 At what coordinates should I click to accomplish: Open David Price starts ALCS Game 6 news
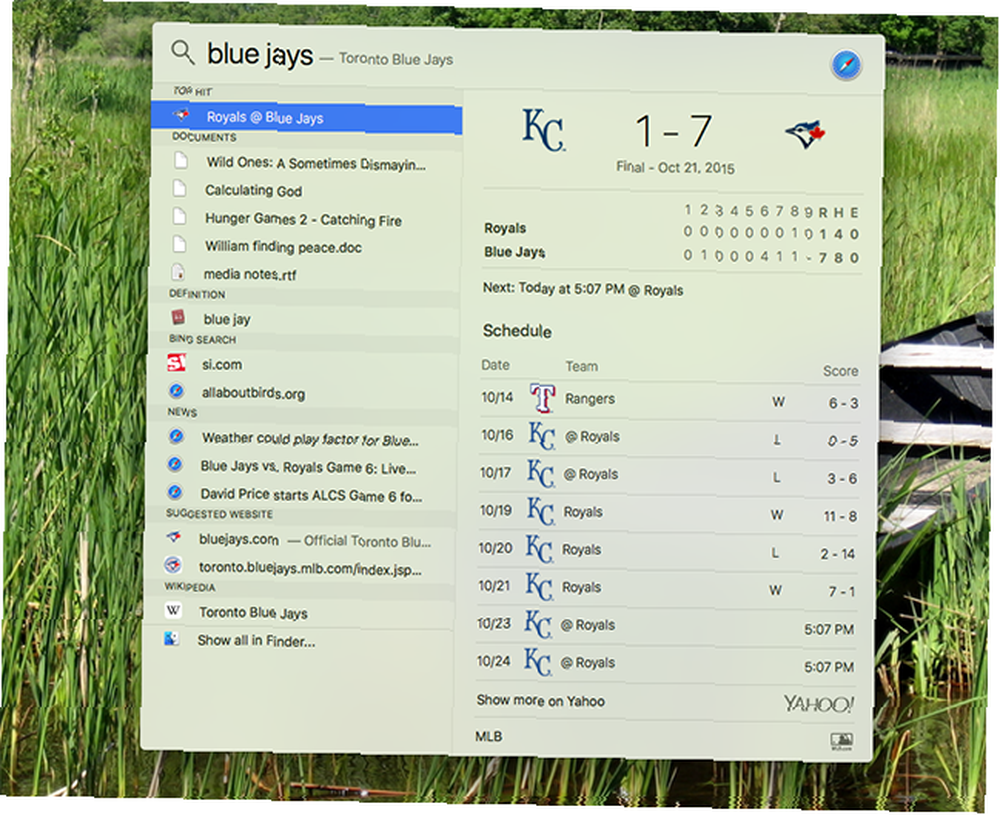coord(311,495)
